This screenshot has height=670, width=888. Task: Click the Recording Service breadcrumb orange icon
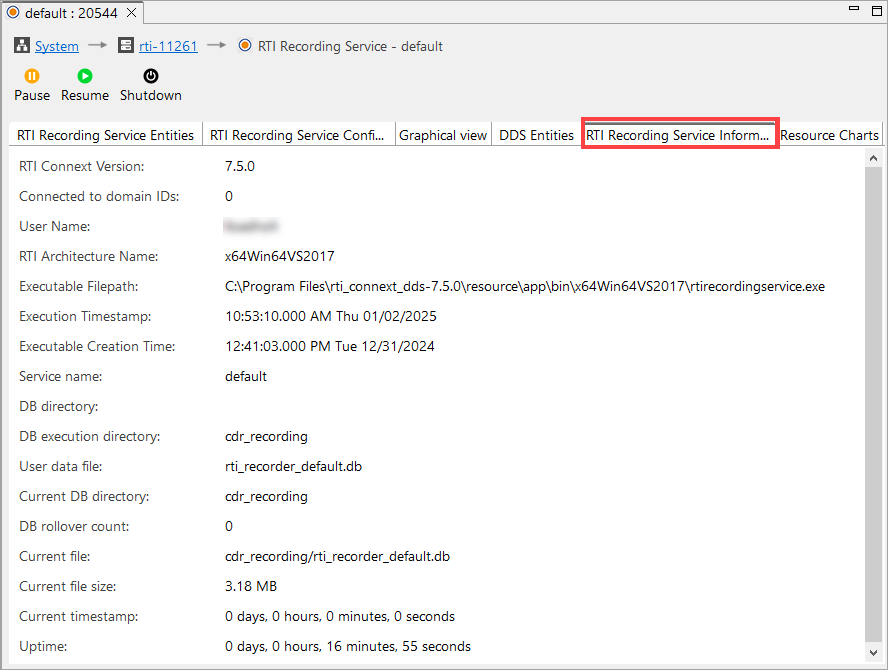tap(245, 45)
